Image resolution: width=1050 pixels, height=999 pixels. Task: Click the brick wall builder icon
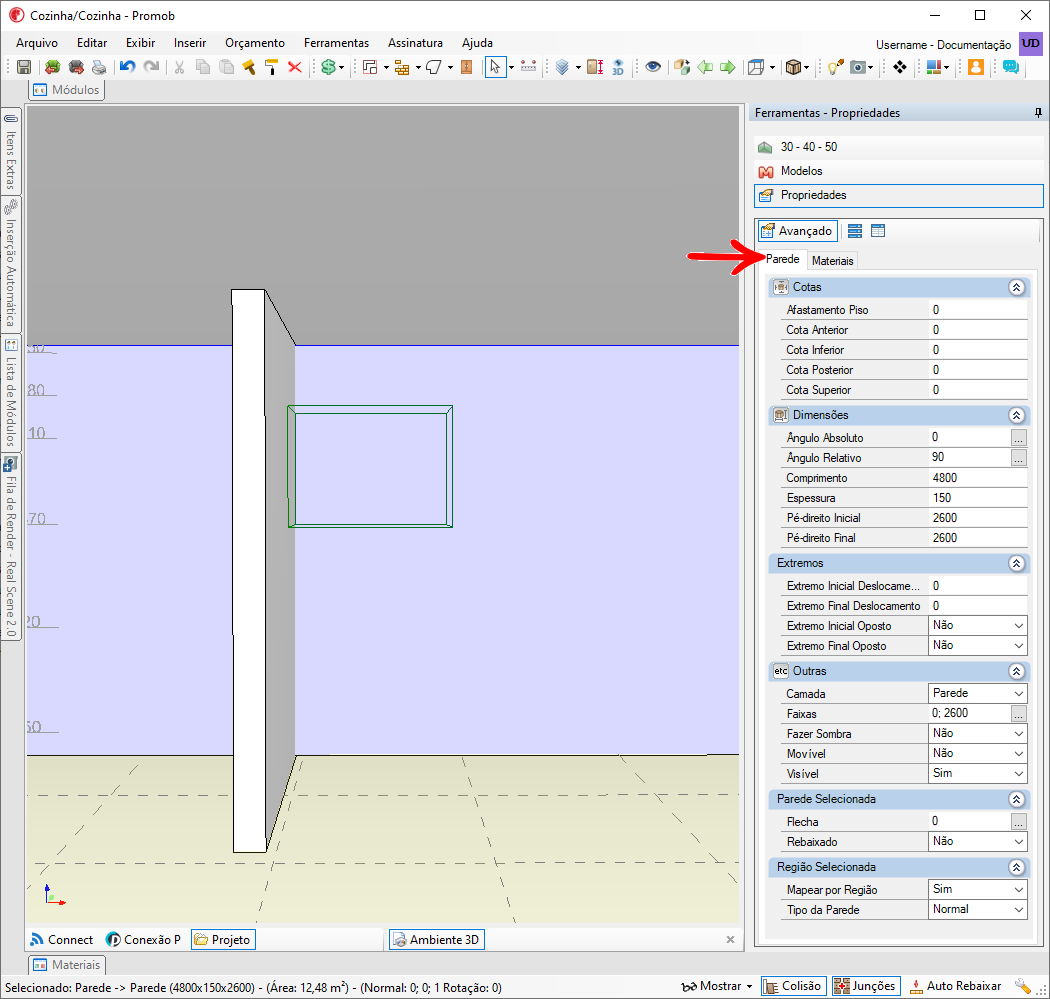click(x=402, y=67)
